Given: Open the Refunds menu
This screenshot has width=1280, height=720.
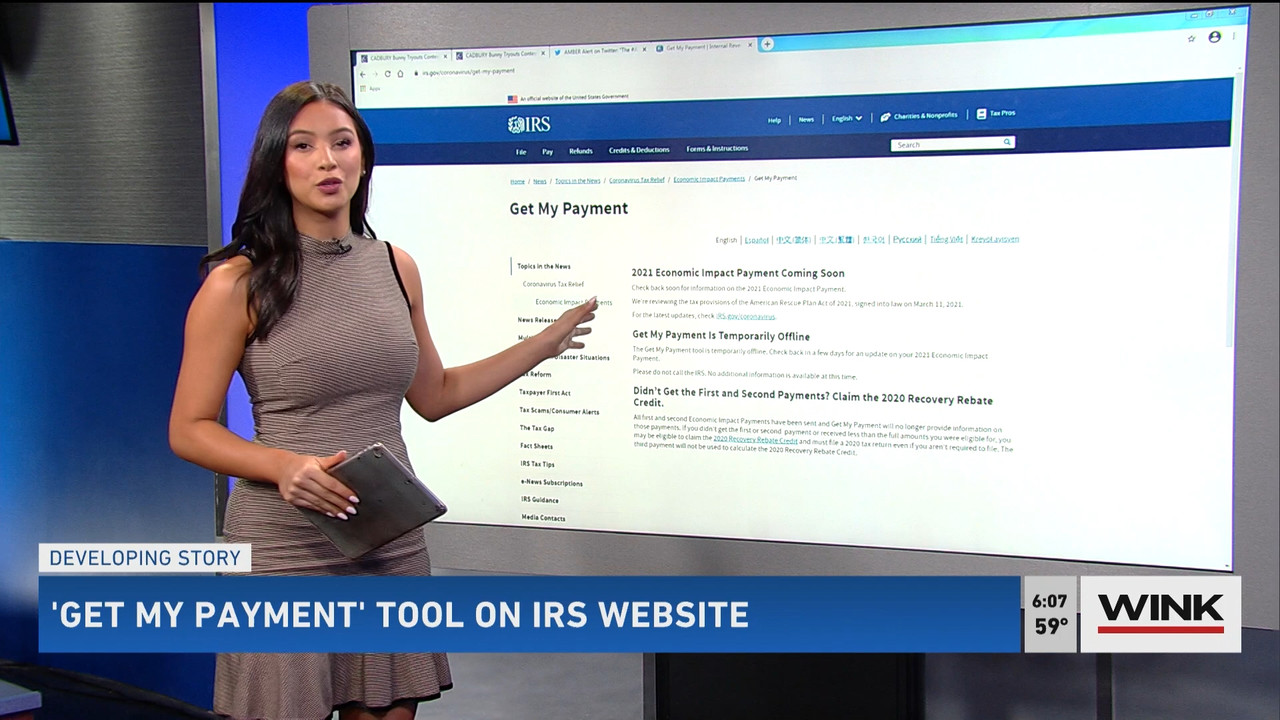Looking at the screenshot, I should tap(581, 151).
